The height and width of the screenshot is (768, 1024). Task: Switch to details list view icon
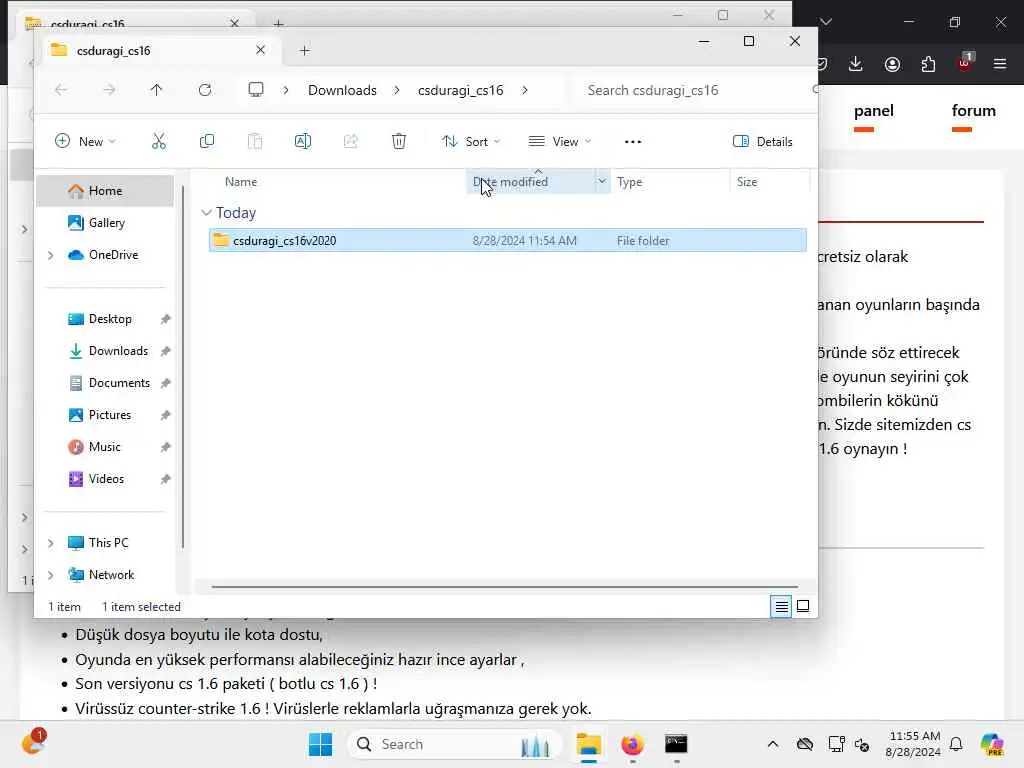point(781,607)
